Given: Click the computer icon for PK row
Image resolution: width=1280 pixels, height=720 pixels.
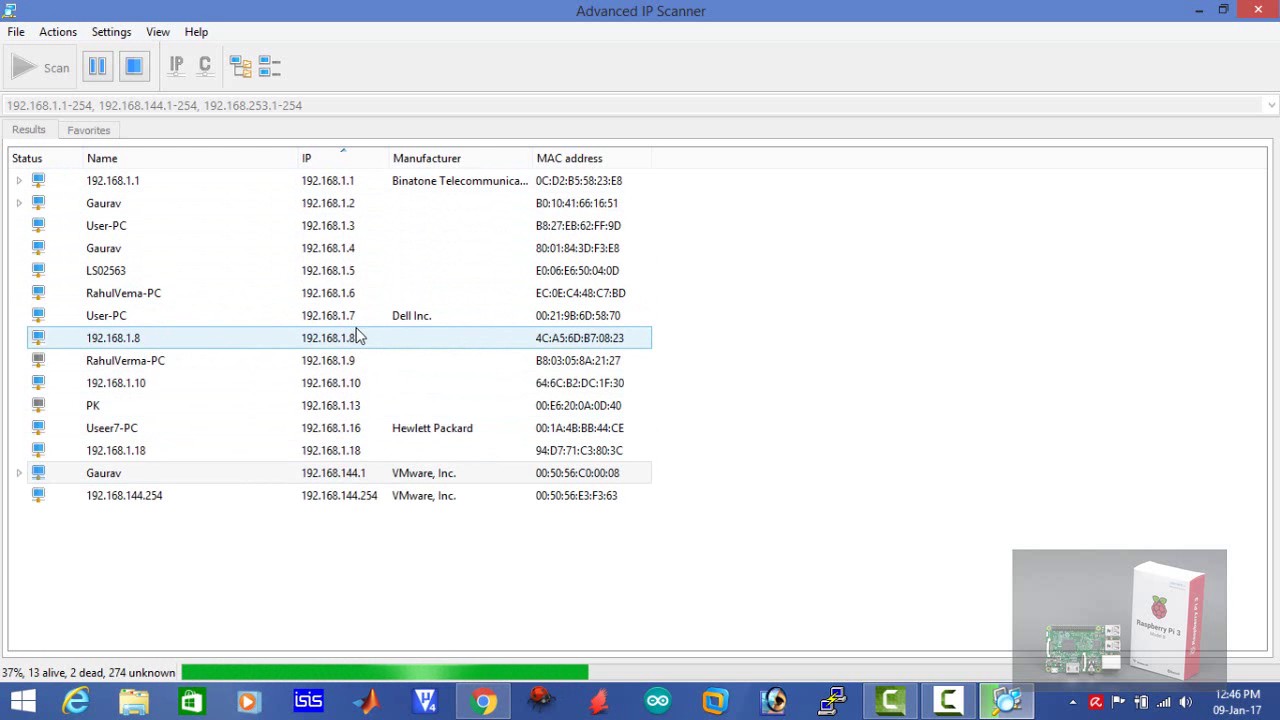Looking at the screenshot, I should pyautogui.click(x=38, y=406).
